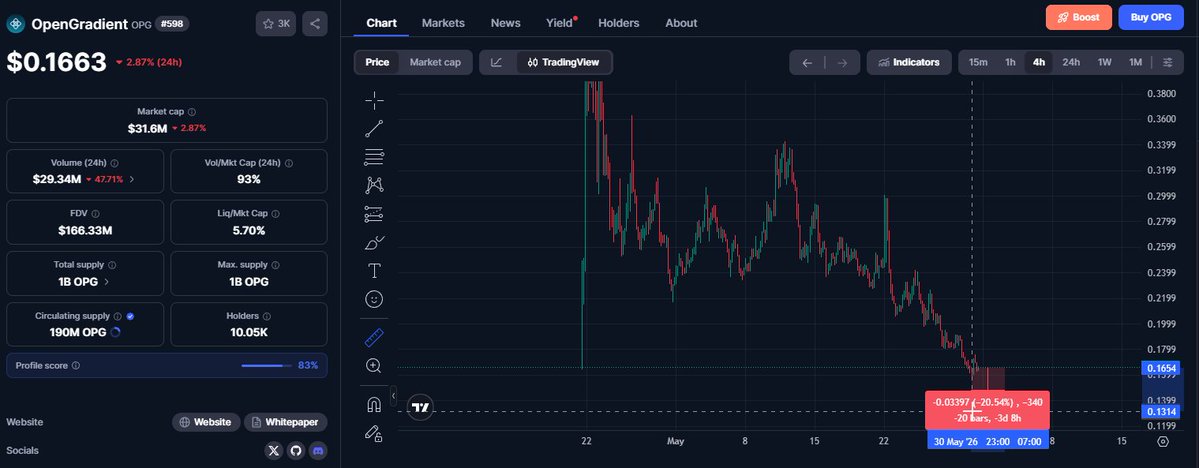Click the Boost button
The height and width of the screenshot is (468, 1199).
(x=1079, y=18)
